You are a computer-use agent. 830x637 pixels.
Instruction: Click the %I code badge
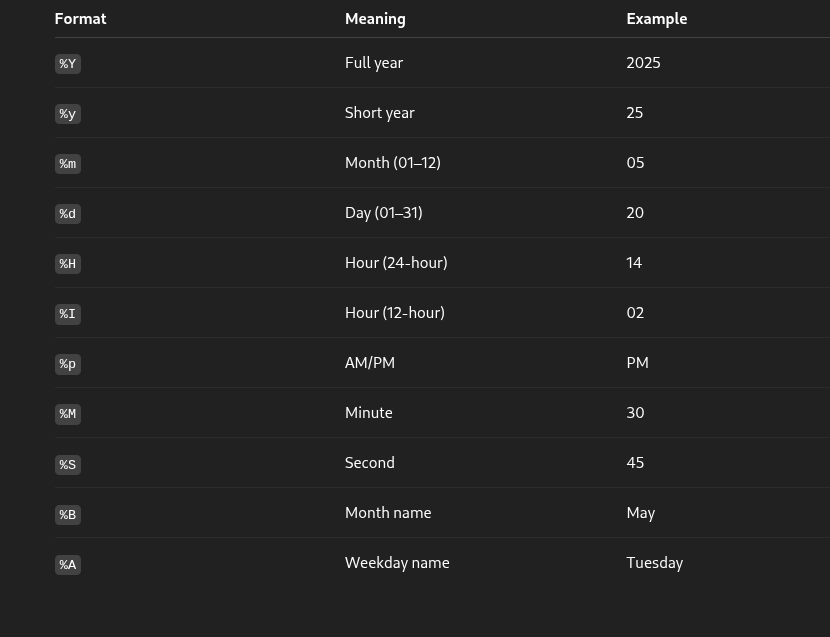click(x=68, y=314)
